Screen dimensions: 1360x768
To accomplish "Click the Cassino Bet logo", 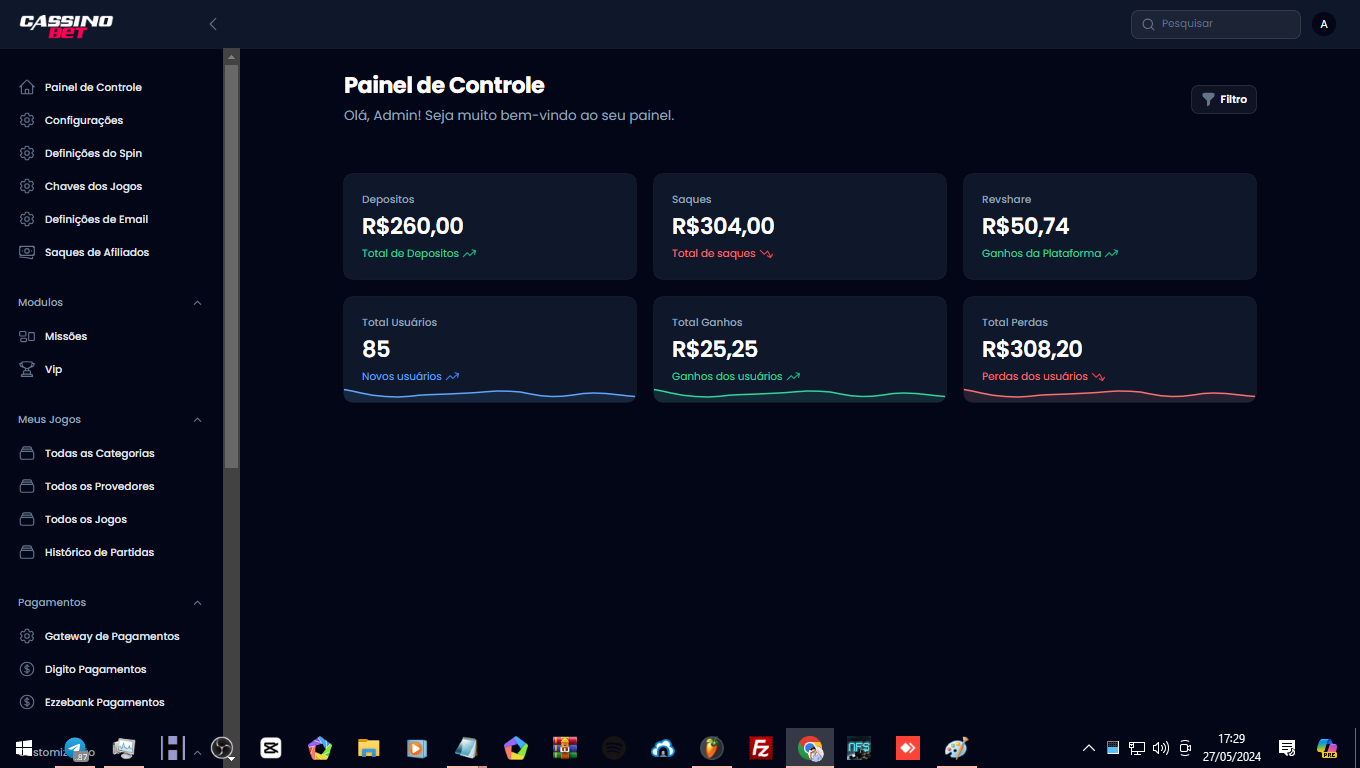I will 66,25.
